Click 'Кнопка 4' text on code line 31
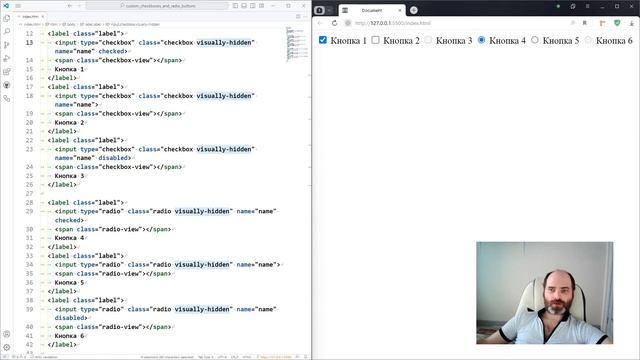 pos(69,238)
